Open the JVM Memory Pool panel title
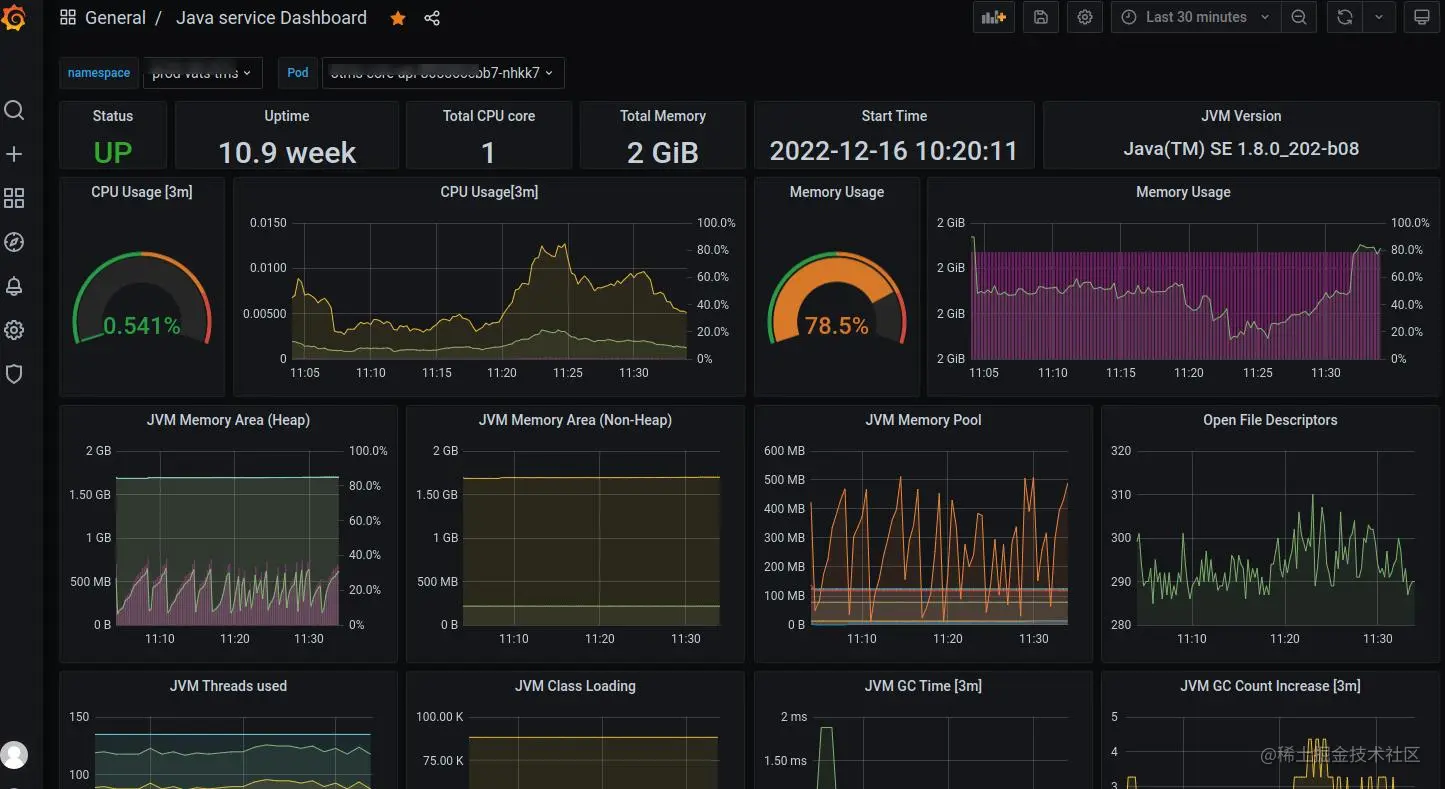The height and width of the screenshot is (789, 1445). point(923,420)
